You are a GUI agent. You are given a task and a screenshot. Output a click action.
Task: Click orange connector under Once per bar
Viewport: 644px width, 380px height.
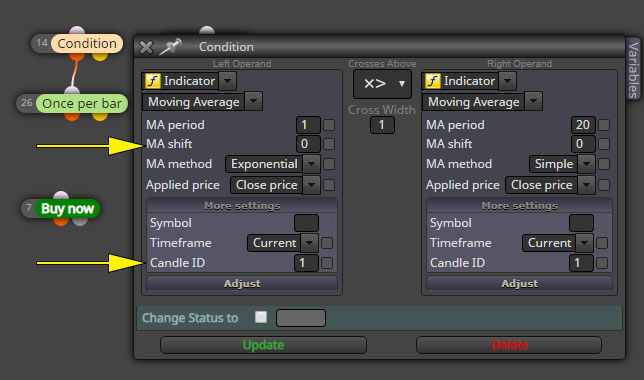tap(72, 116)
